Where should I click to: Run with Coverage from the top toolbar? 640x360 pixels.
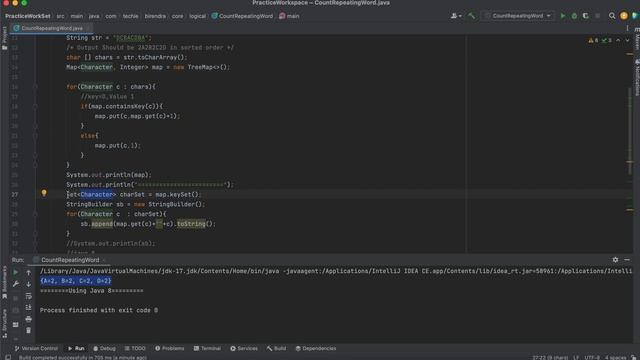click(586, 16)
